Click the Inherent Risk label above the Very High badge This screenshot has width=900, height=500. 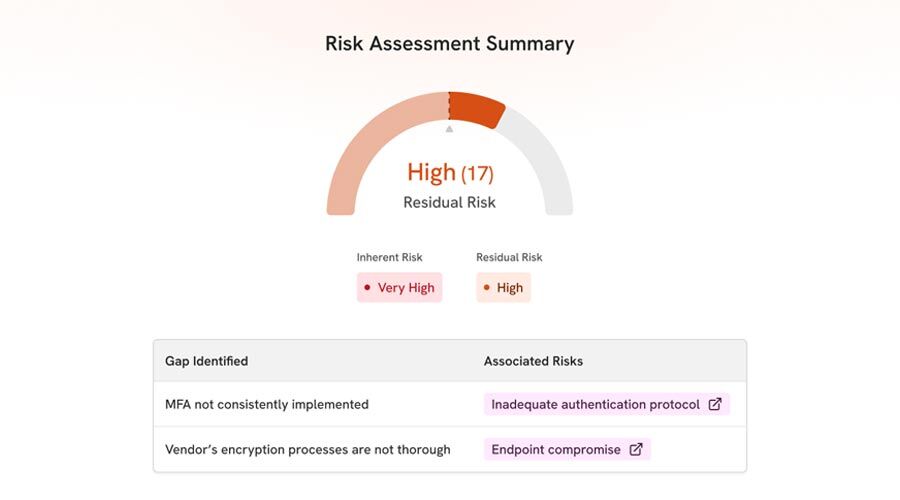390,258
